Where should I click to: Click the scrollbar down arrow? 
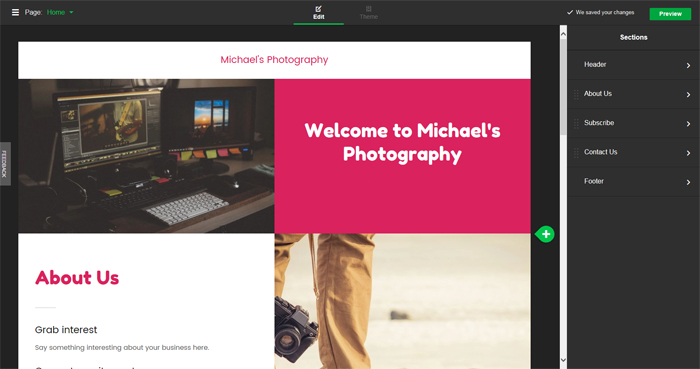point(563,360)
